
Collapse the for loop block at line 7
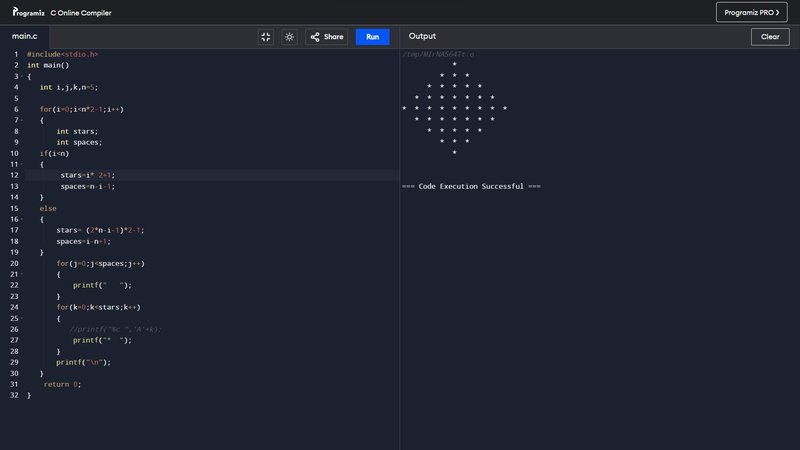[x=22, y=120]
